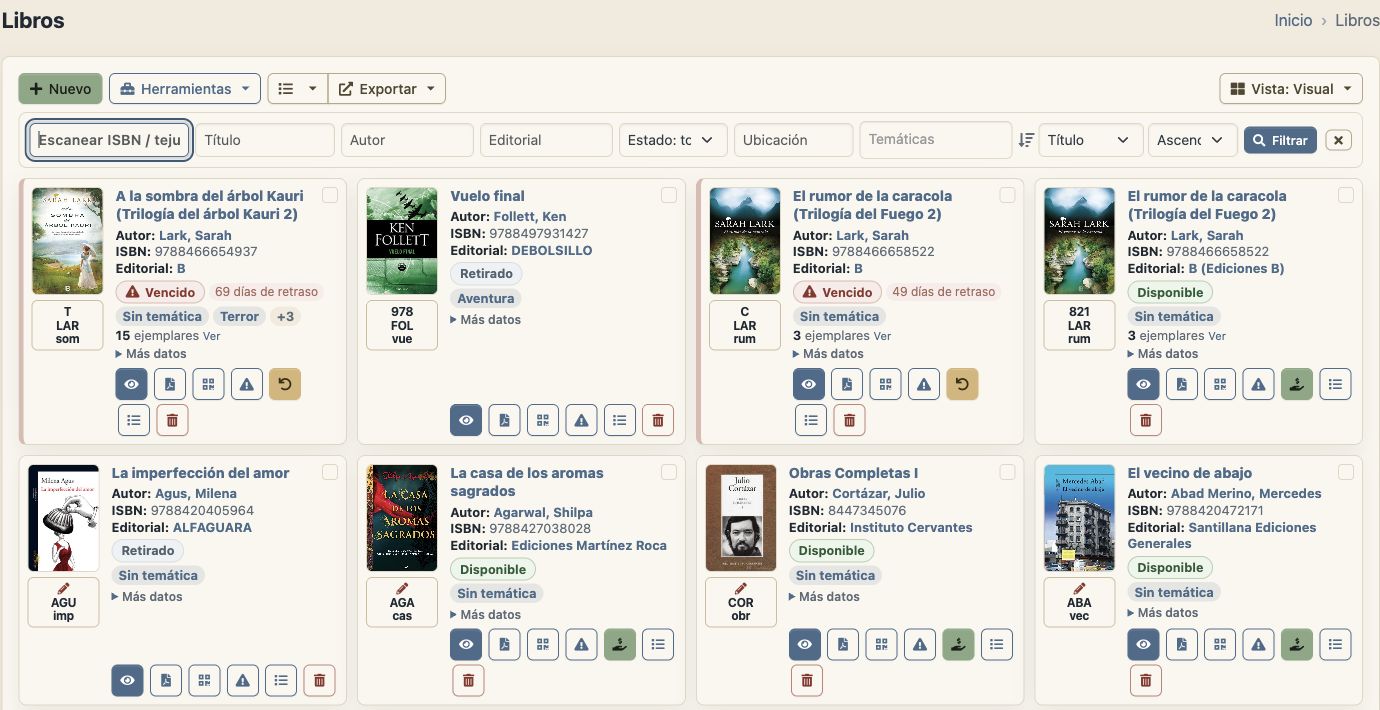Click the return arrow icon on the overdue 'El rumor de la caracola' card
The image size is (1380, 710).
point(962,384)
